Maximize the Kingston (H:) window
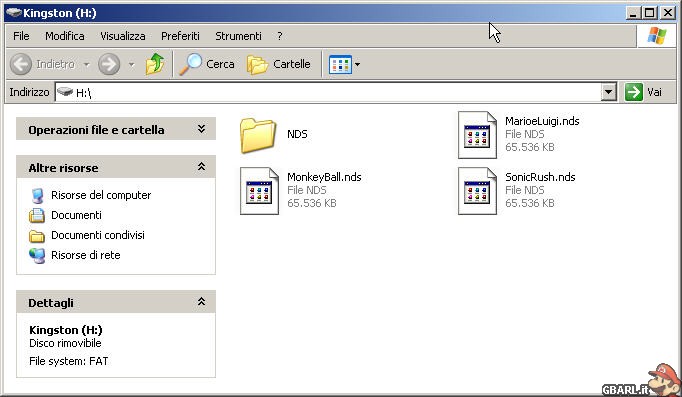The width and height of the screenshot is (682, 397). point(649,13)
